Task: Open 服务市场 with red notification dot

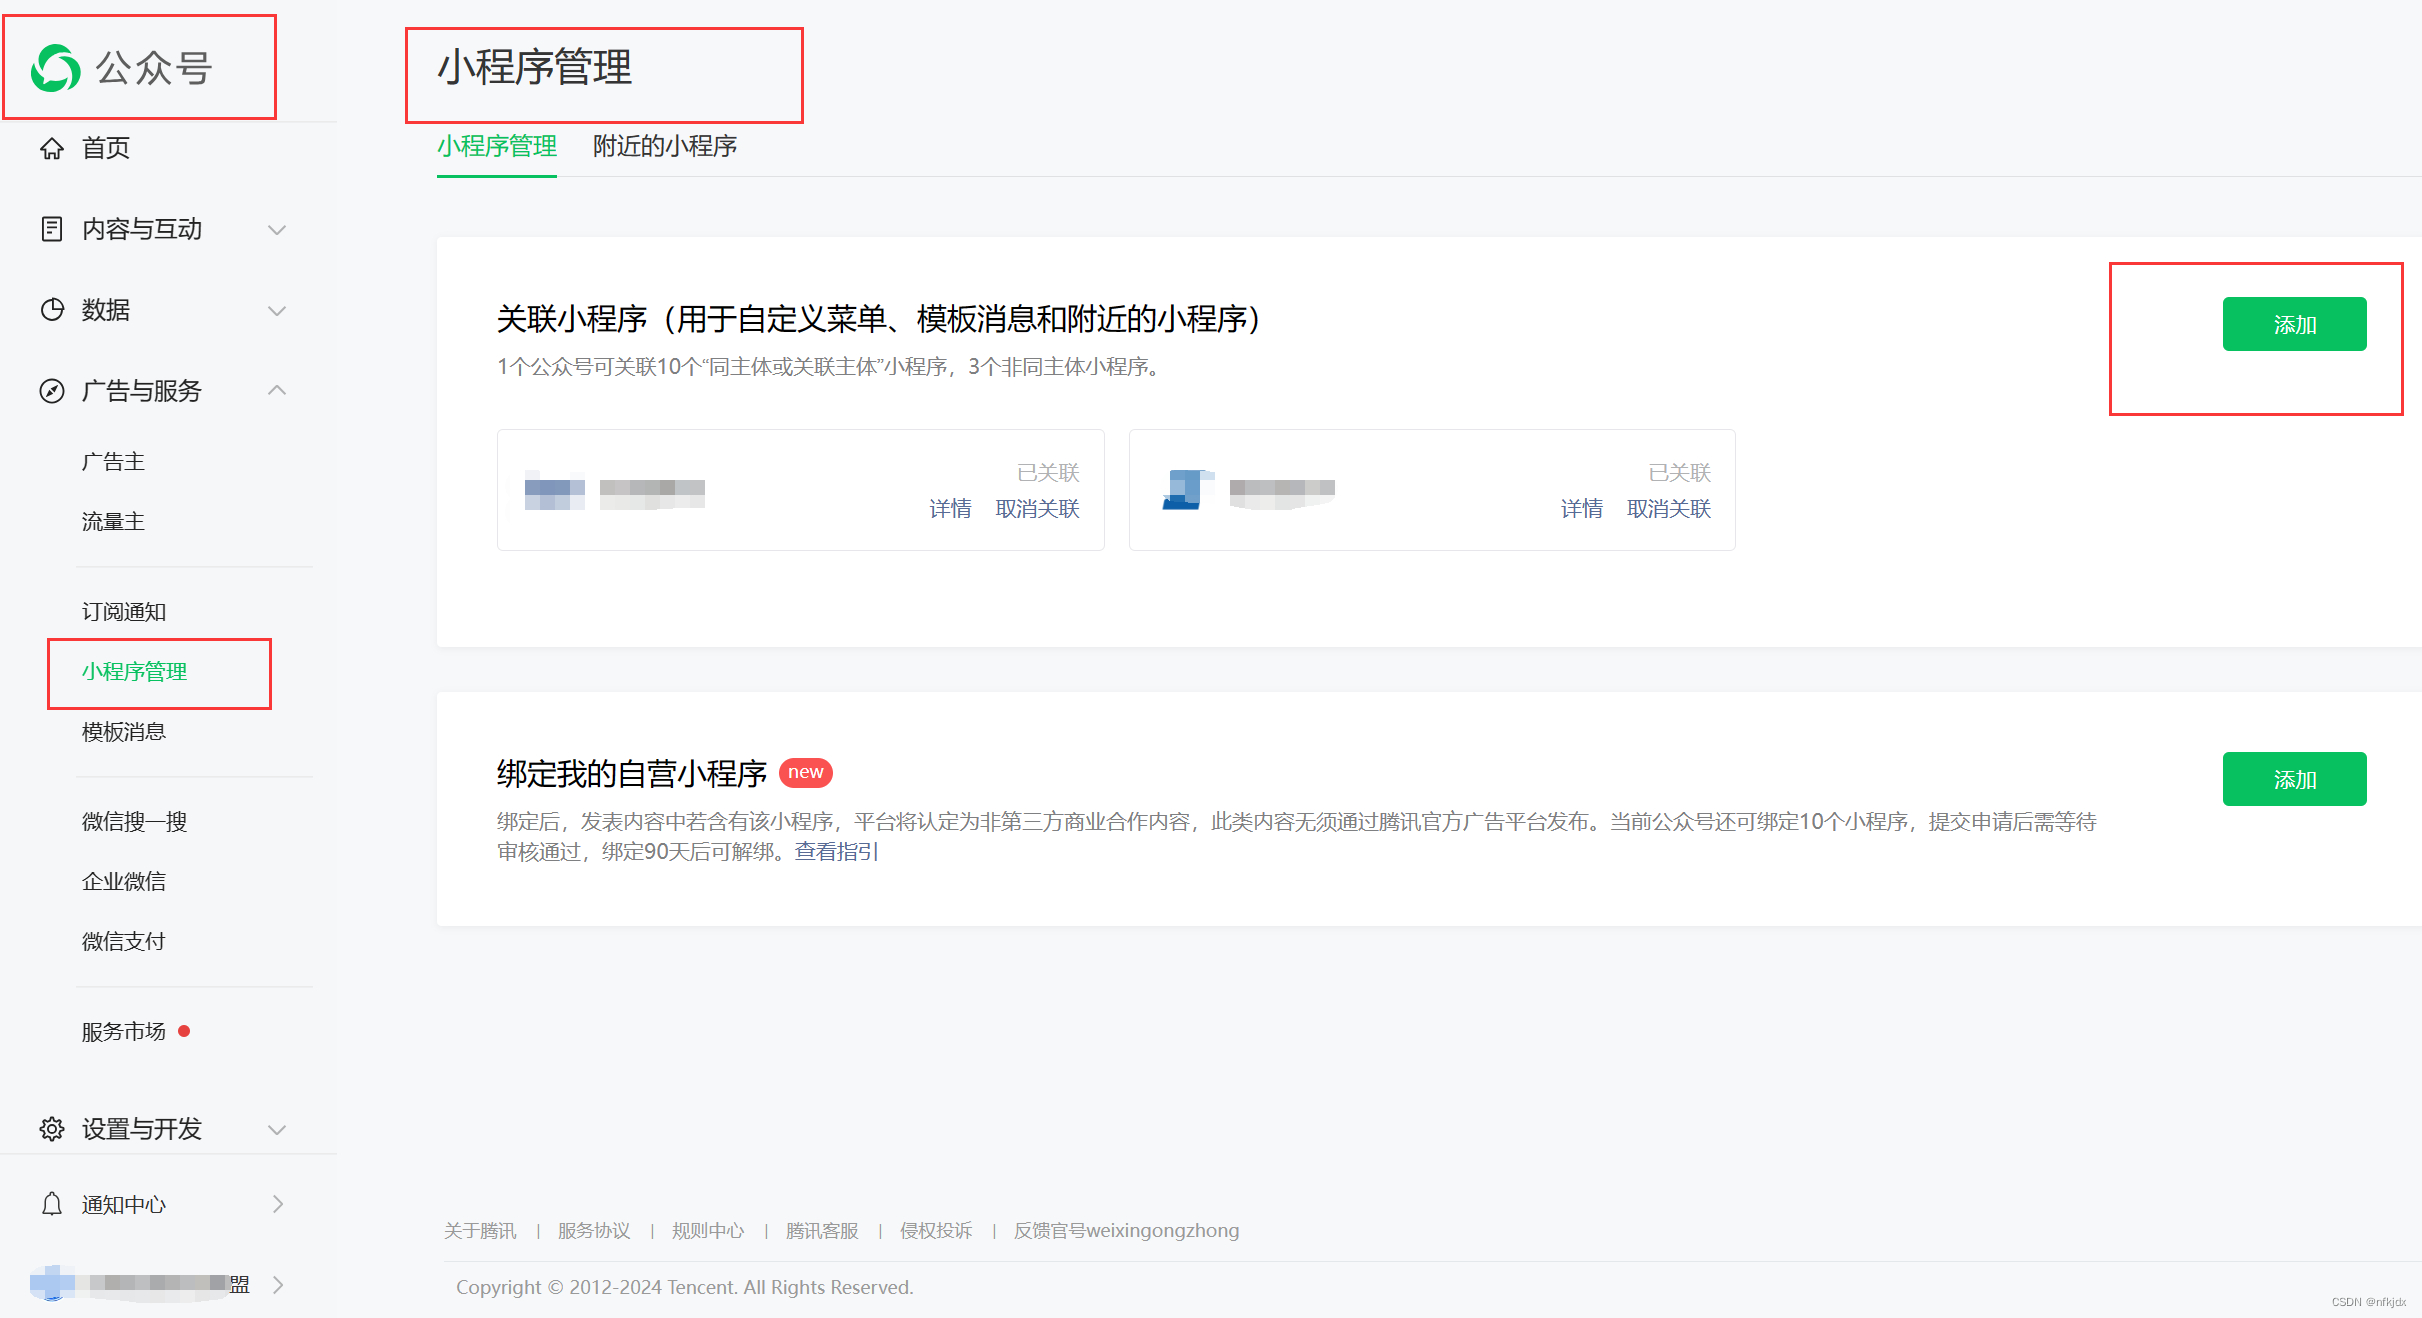Action: (124, 1031)
